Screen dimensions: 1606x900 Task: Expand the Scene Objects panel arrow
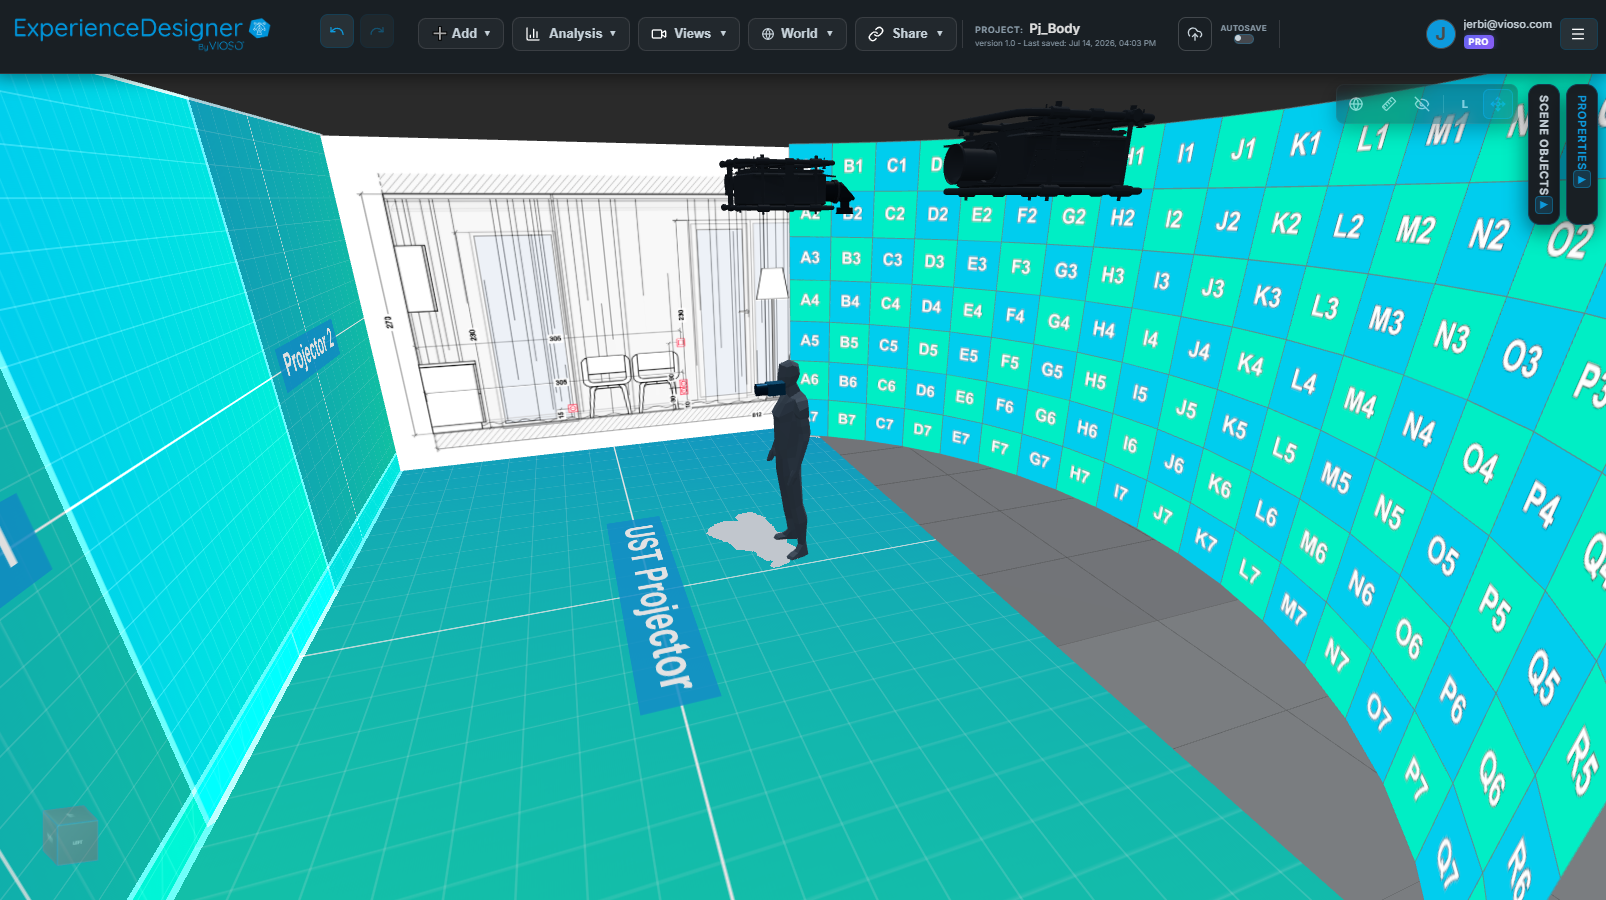1544,205
